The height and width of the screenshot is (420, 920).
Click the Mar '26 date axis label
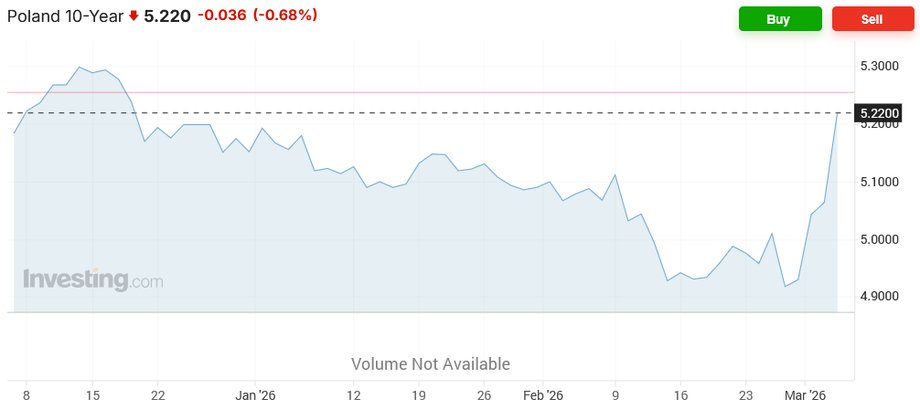(x=803, y=395)
